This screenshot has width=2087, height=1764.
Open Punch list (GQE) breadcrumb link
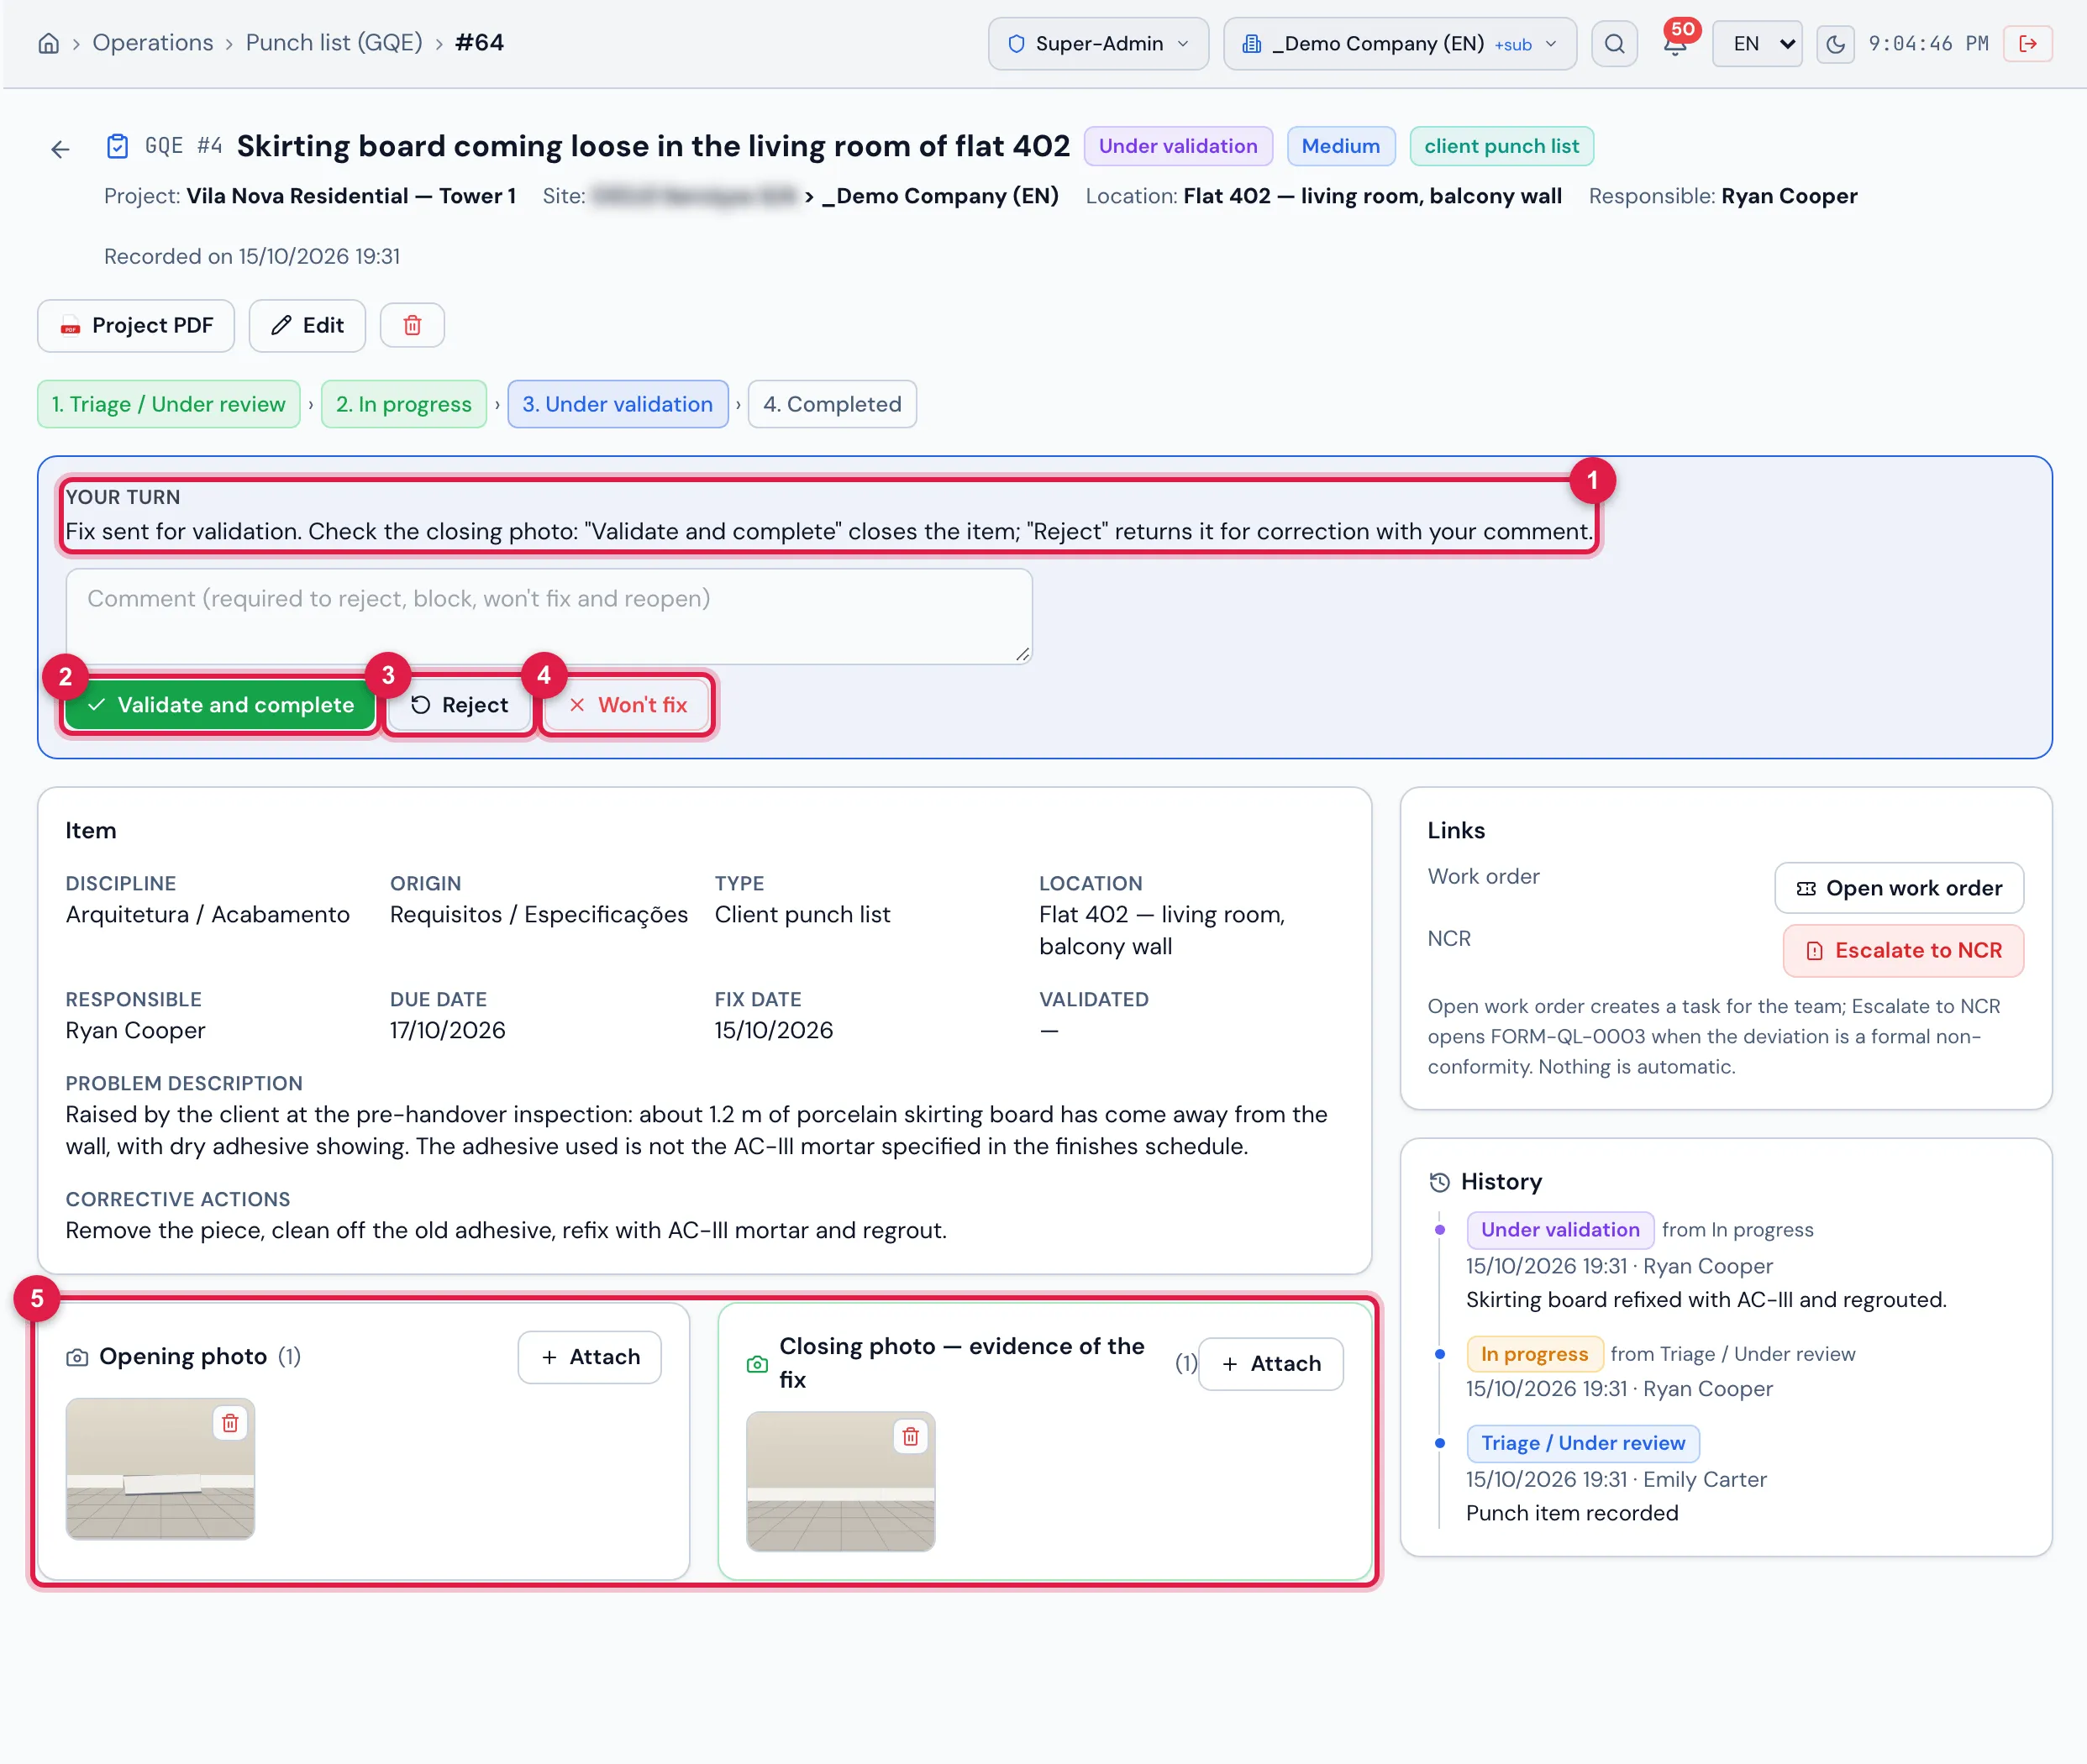coord(334,43)
